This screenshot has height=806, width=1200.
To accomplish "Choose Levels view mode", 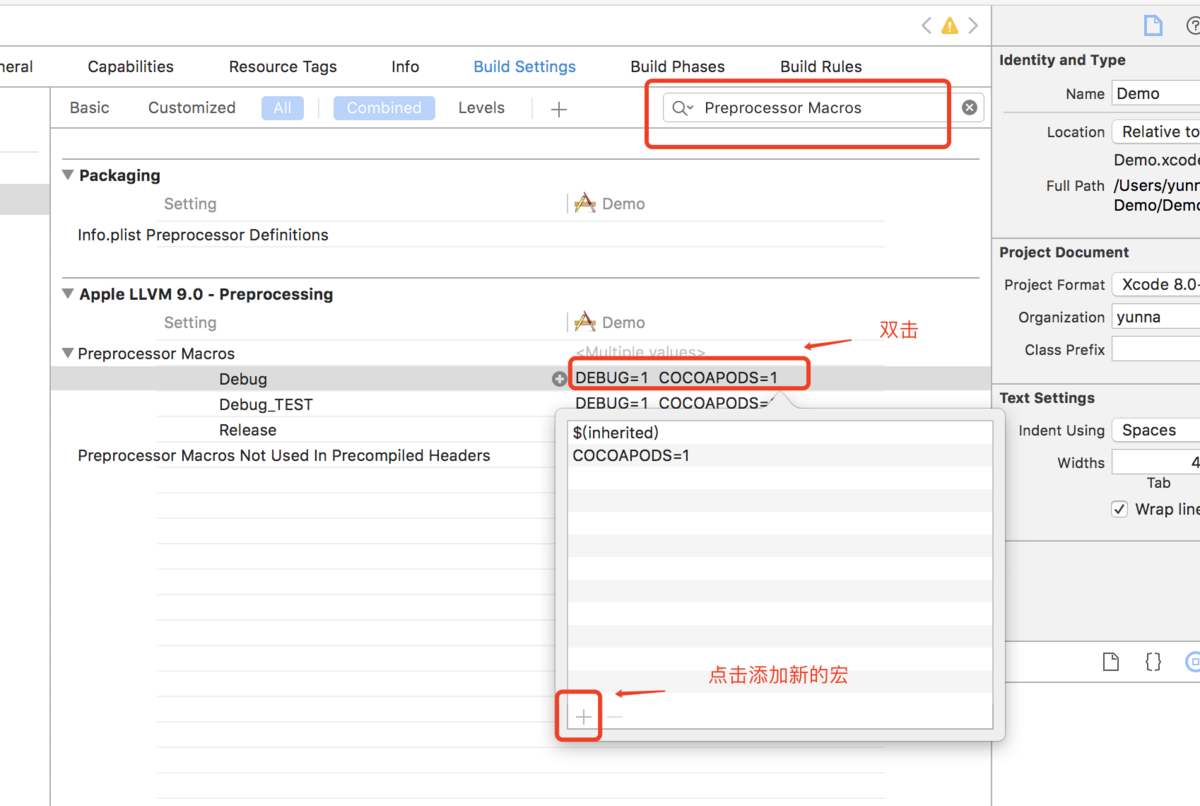I will pos(481,108).
